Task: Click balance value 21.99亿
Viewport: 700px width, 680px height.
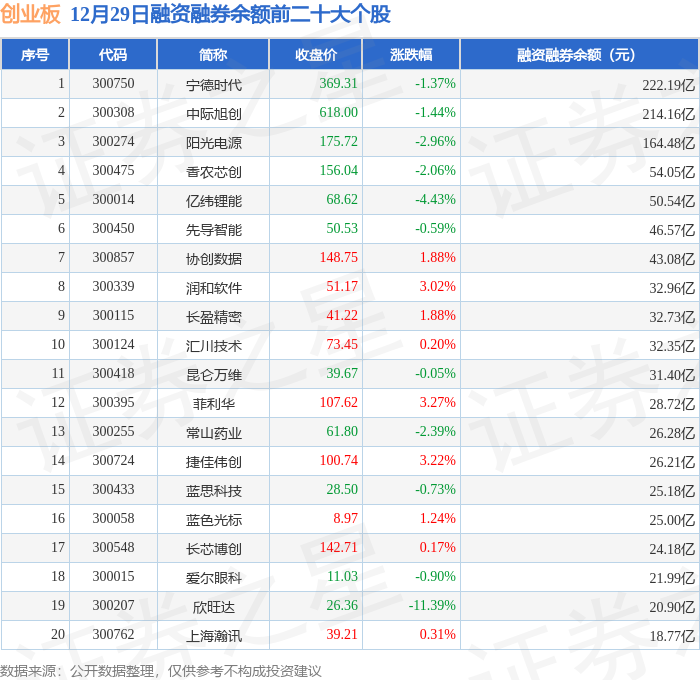Action: pos(672,578)
